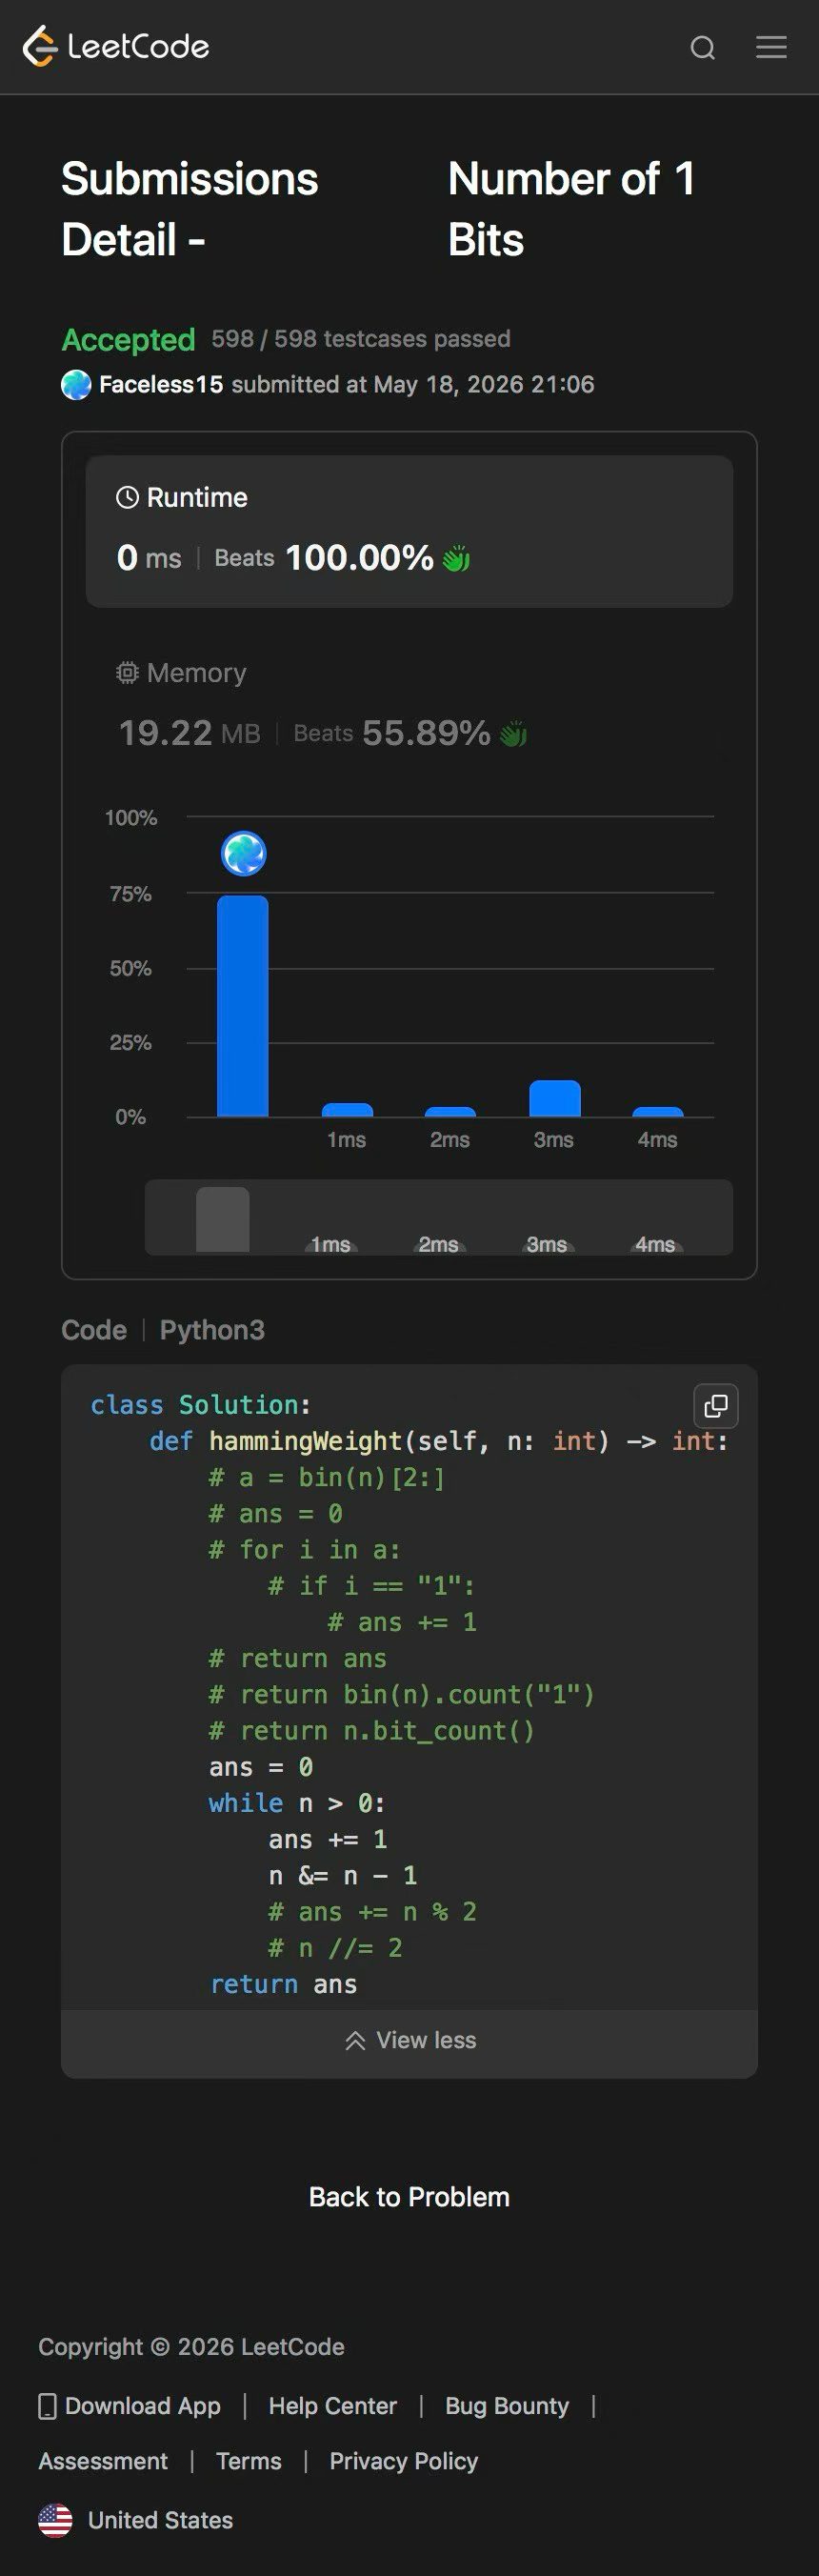Click the 19.22 MB memory value
The width and height of the screenshot is (819, 2576).
tap(190, 733)
